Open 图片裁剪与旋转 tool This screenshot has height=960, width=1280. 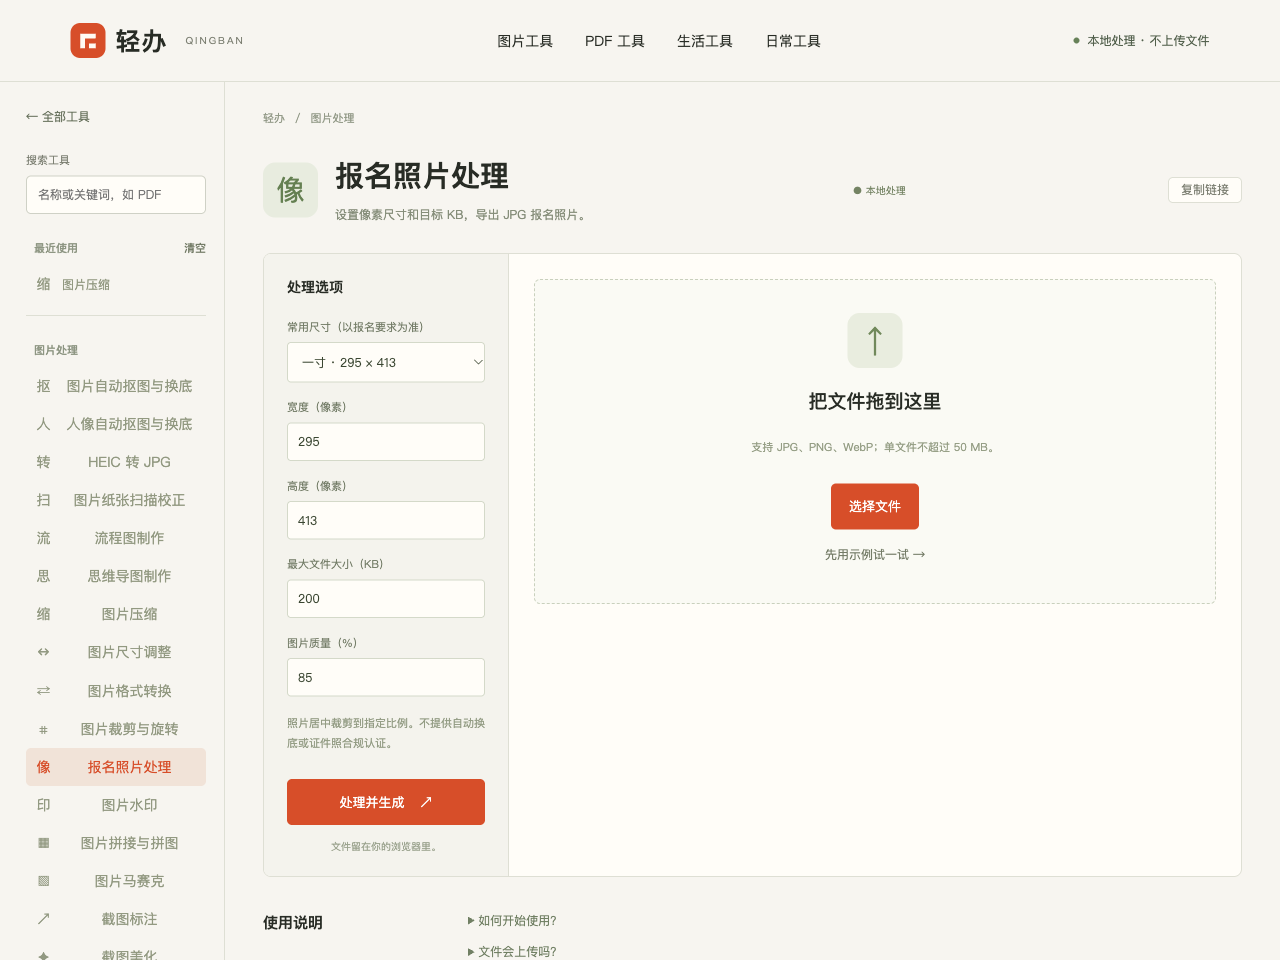click(116, 729)
